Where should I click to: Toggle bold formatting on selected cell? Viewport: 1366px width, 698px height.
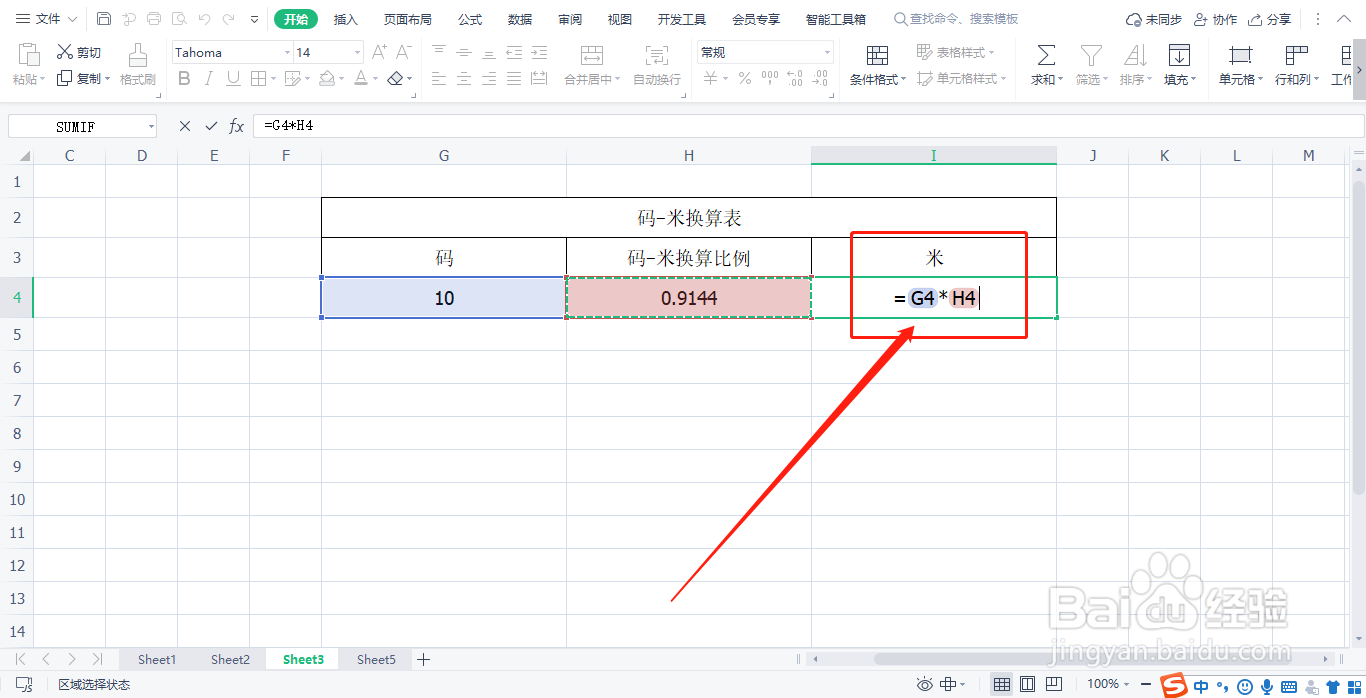click(184, 77)
